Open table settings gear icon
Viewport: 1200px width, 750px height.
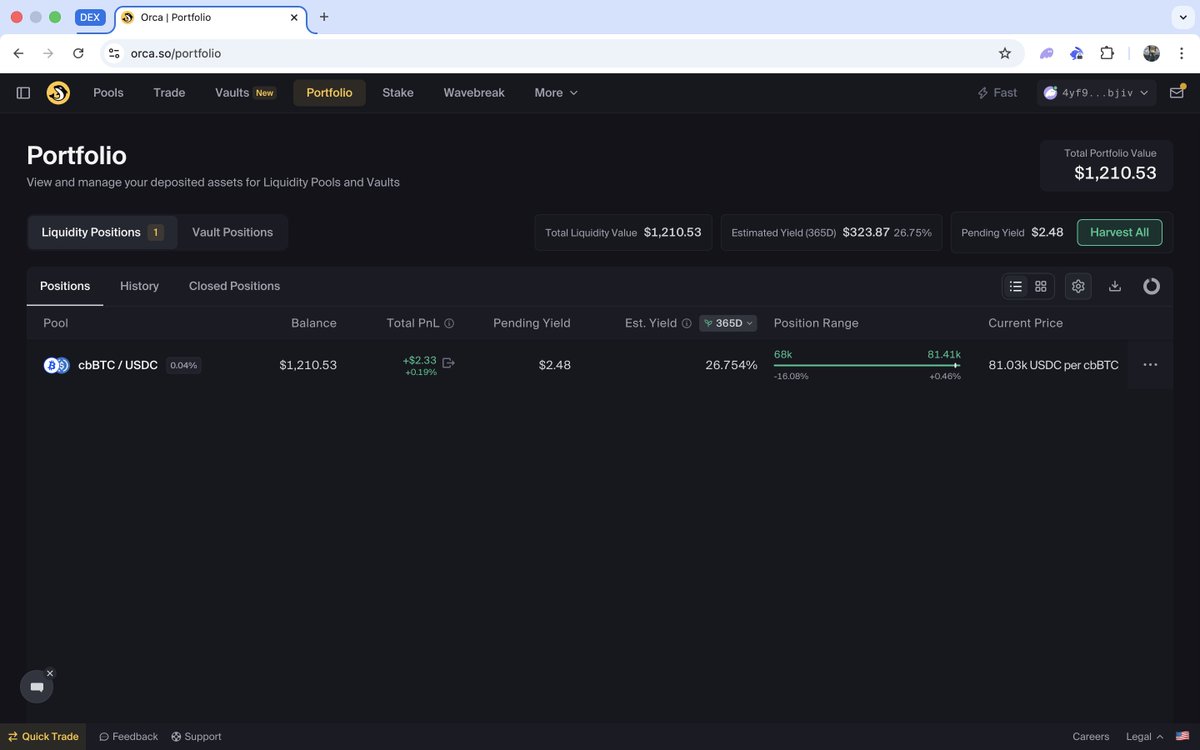(1078, 286)
